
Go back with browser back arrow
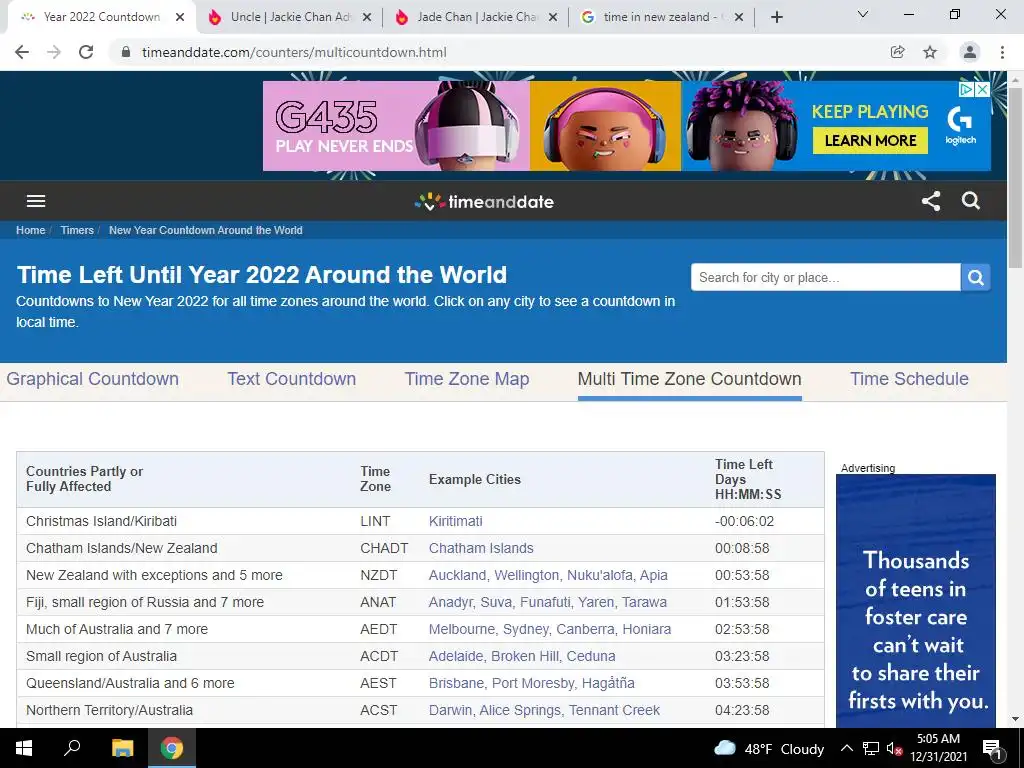click(22, 52)
